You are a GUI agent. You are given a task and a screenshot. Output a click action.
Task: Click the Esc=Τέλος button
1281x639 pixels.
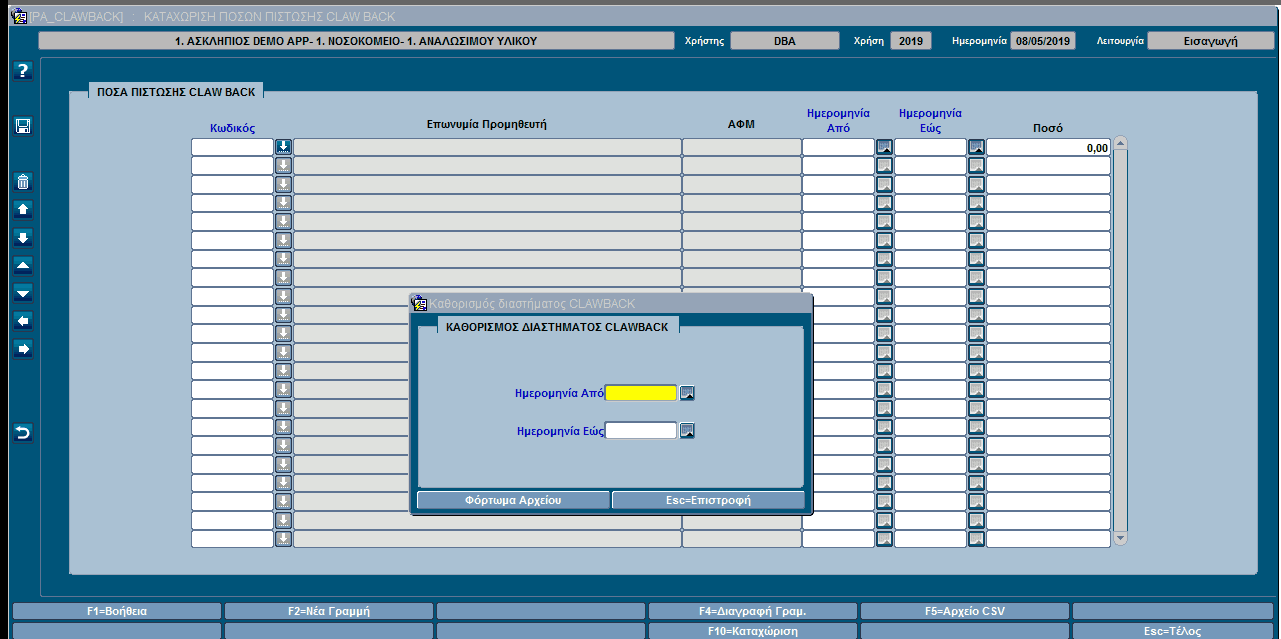click(x=1174, y=631)
